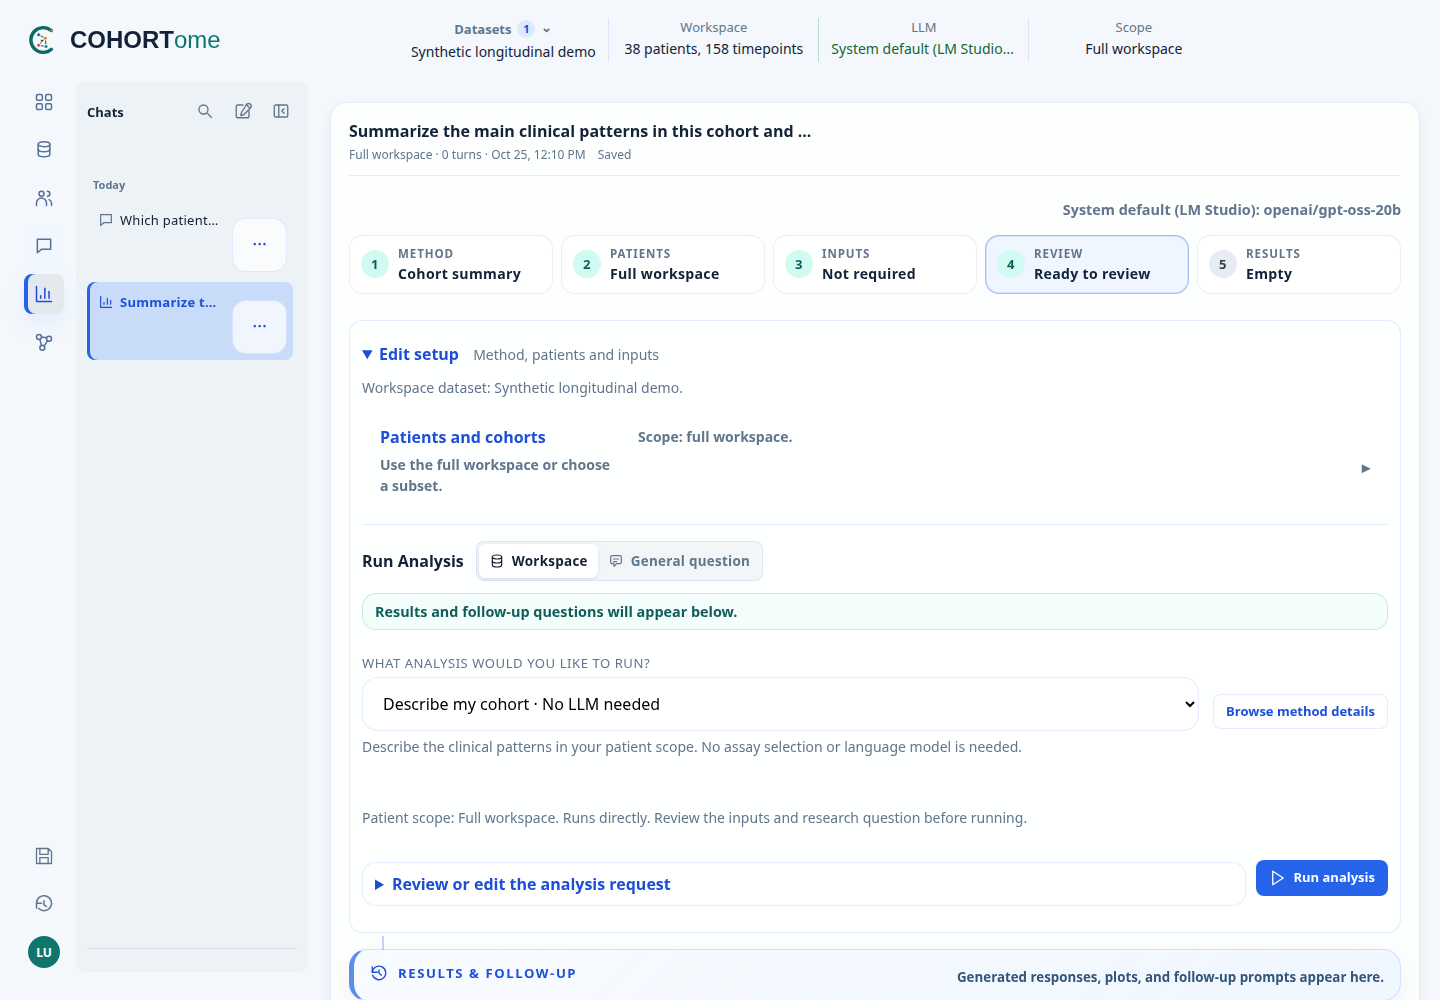Go to step 2 Patients Full workspace

pos(663,265)
